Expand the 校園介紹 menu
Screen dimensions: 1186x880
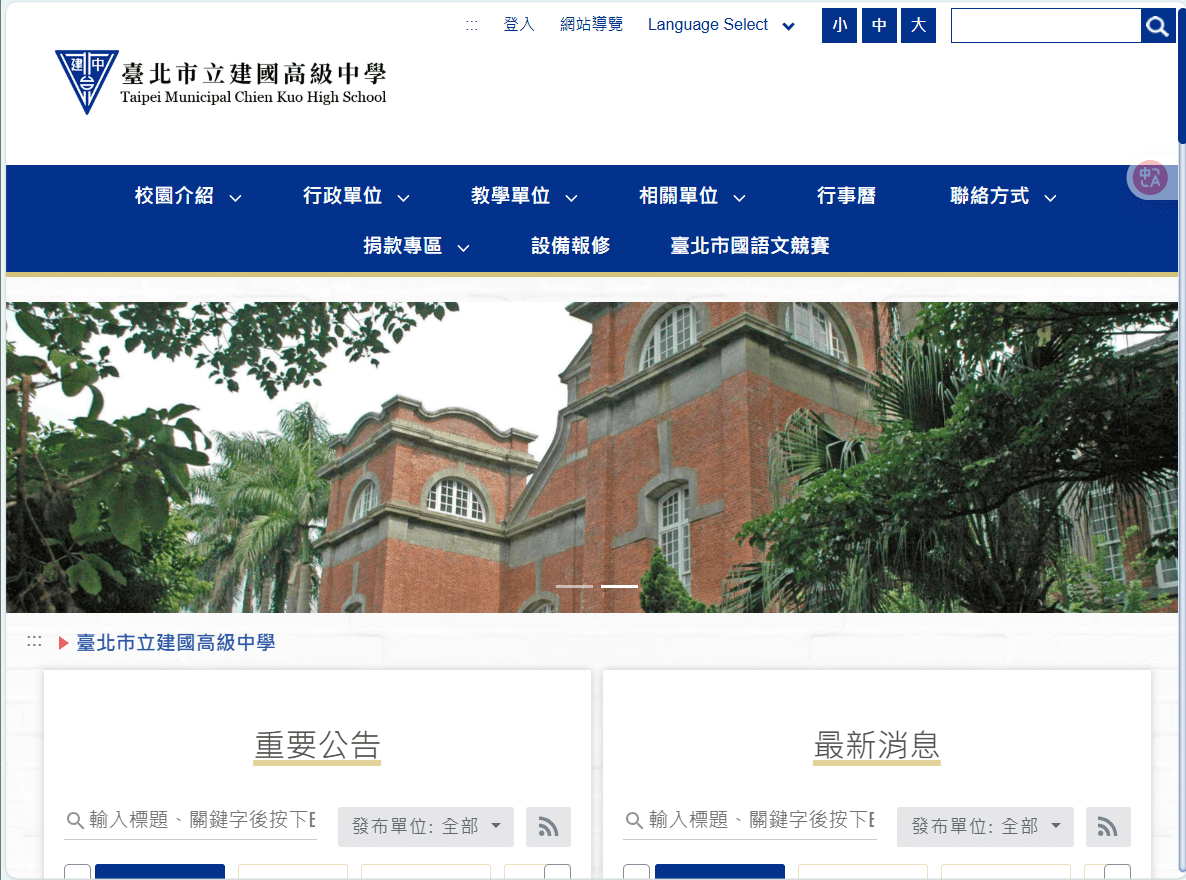tap(188, 196)
